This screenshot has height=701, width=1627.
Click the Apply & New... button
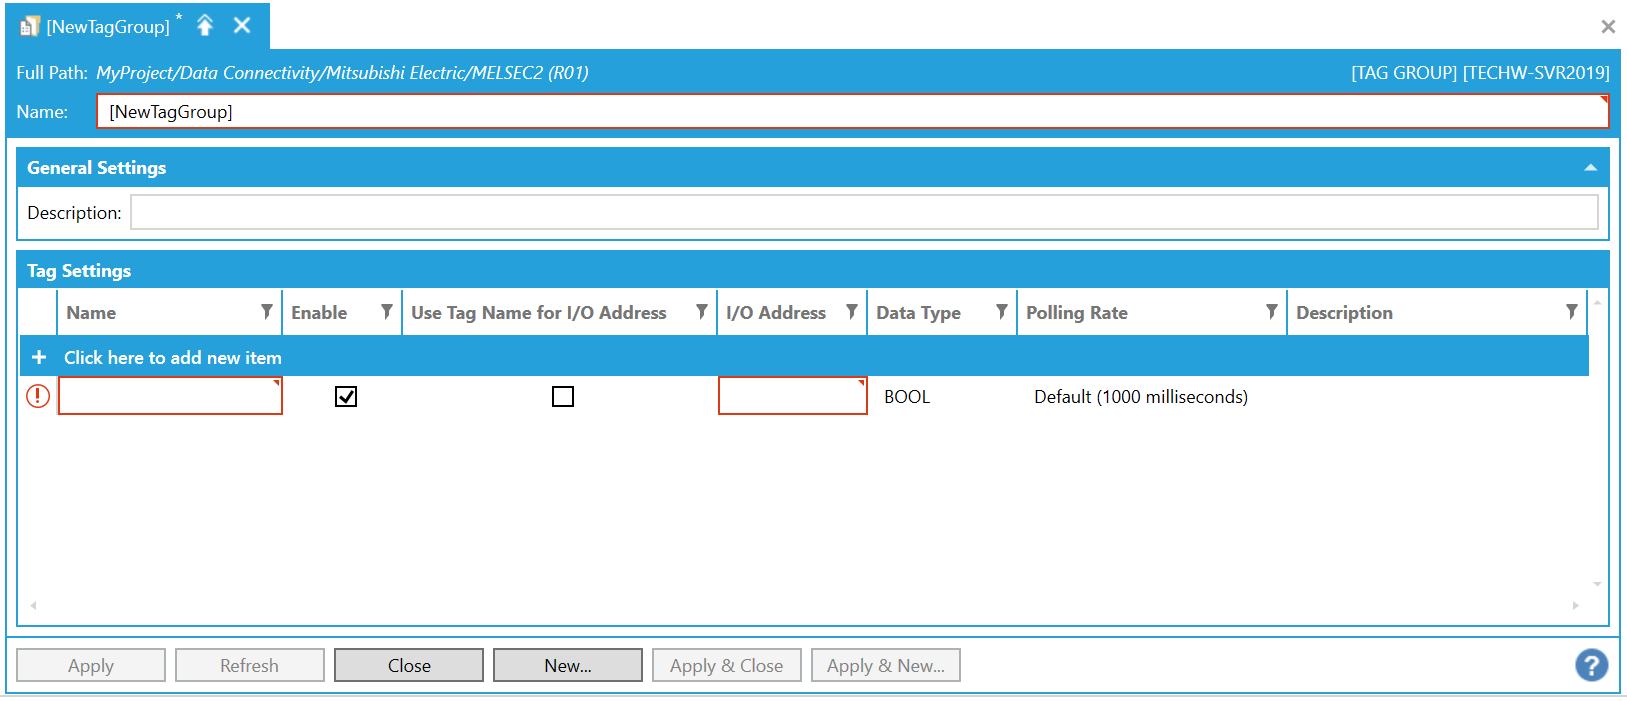click(x=886, y=665)
